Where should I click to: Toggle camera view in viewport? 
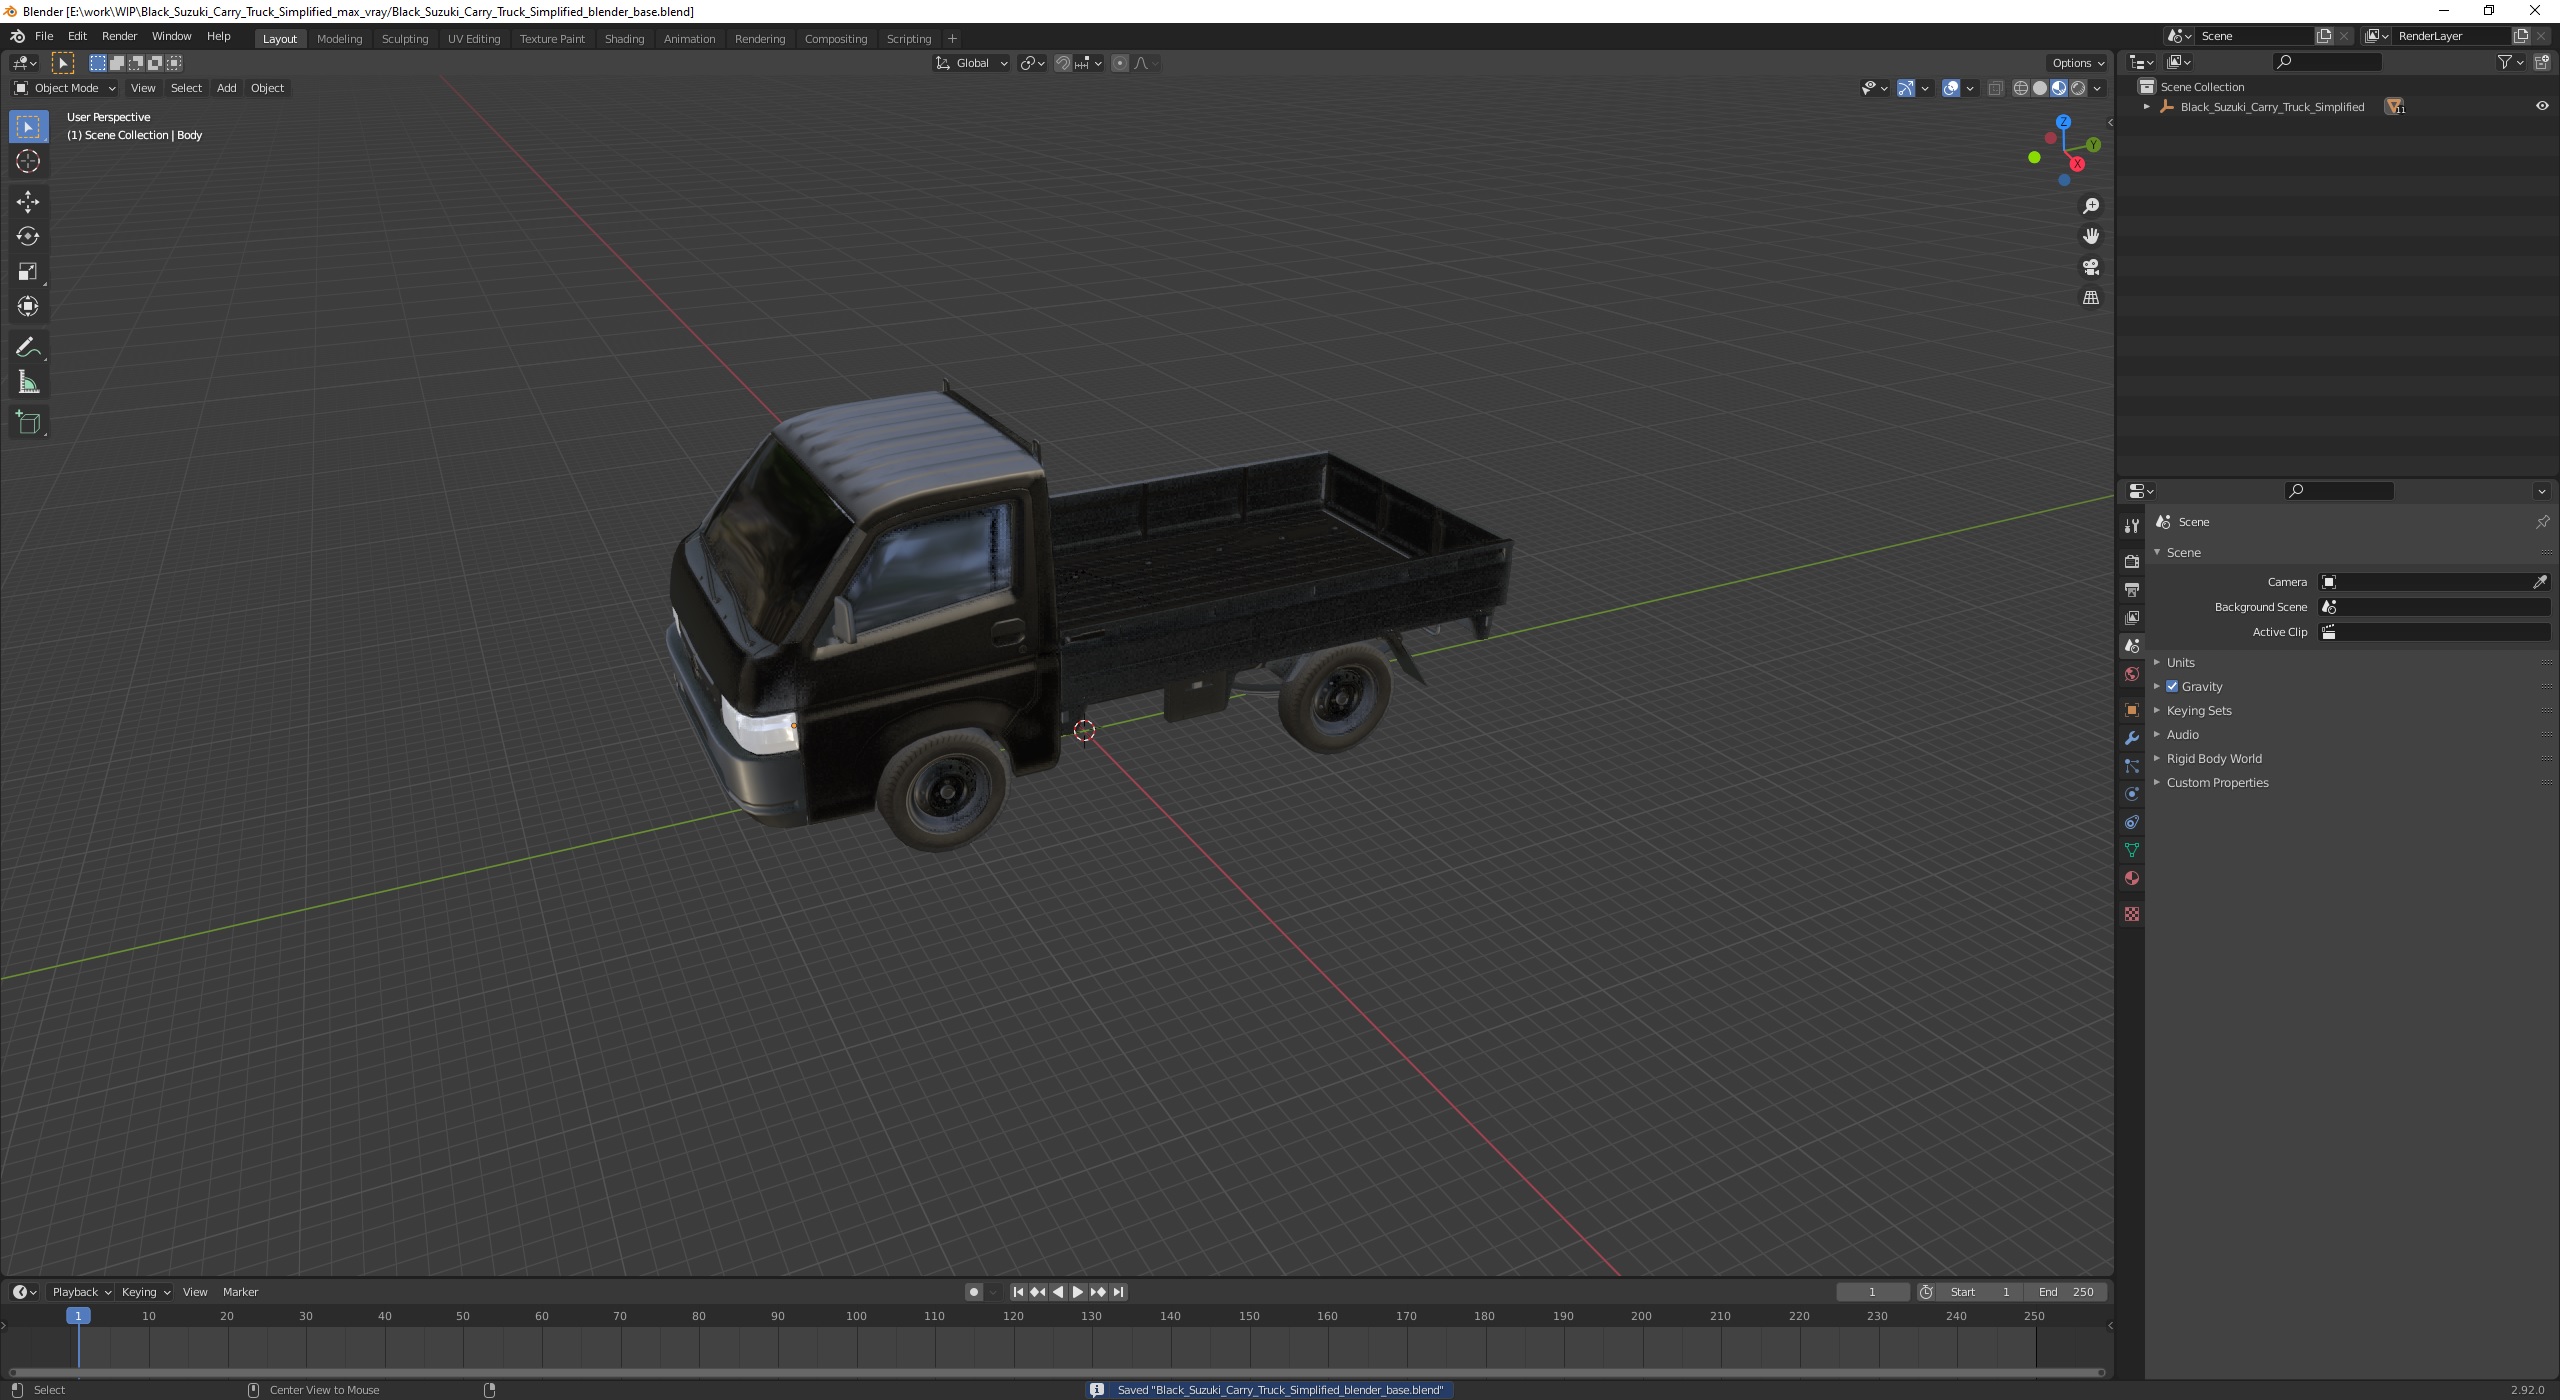coord(2090,267)
